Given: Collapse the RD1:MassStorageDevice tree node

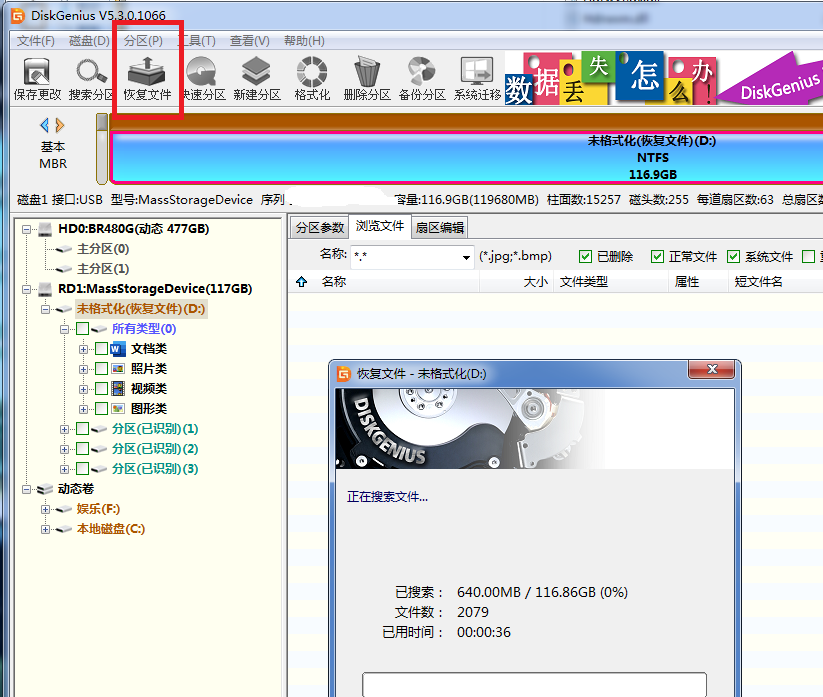Looking at the screenshot, I should click(x=26, y=289).
